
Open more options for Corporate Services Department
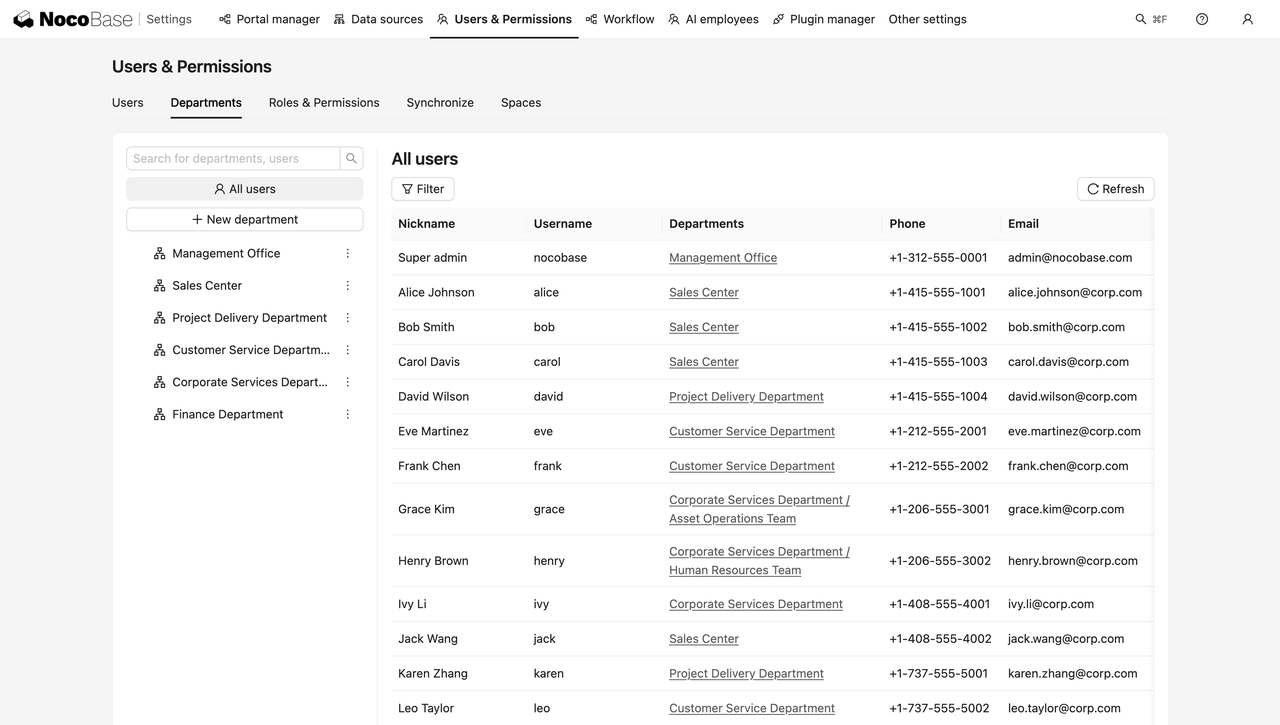click(x=348, y=382)
